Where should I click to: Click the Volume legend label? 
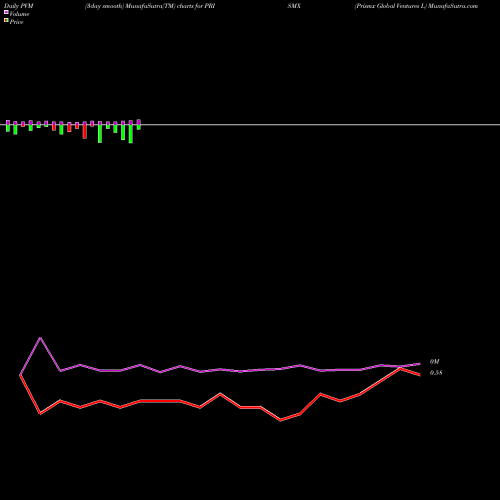pos(19,14)
